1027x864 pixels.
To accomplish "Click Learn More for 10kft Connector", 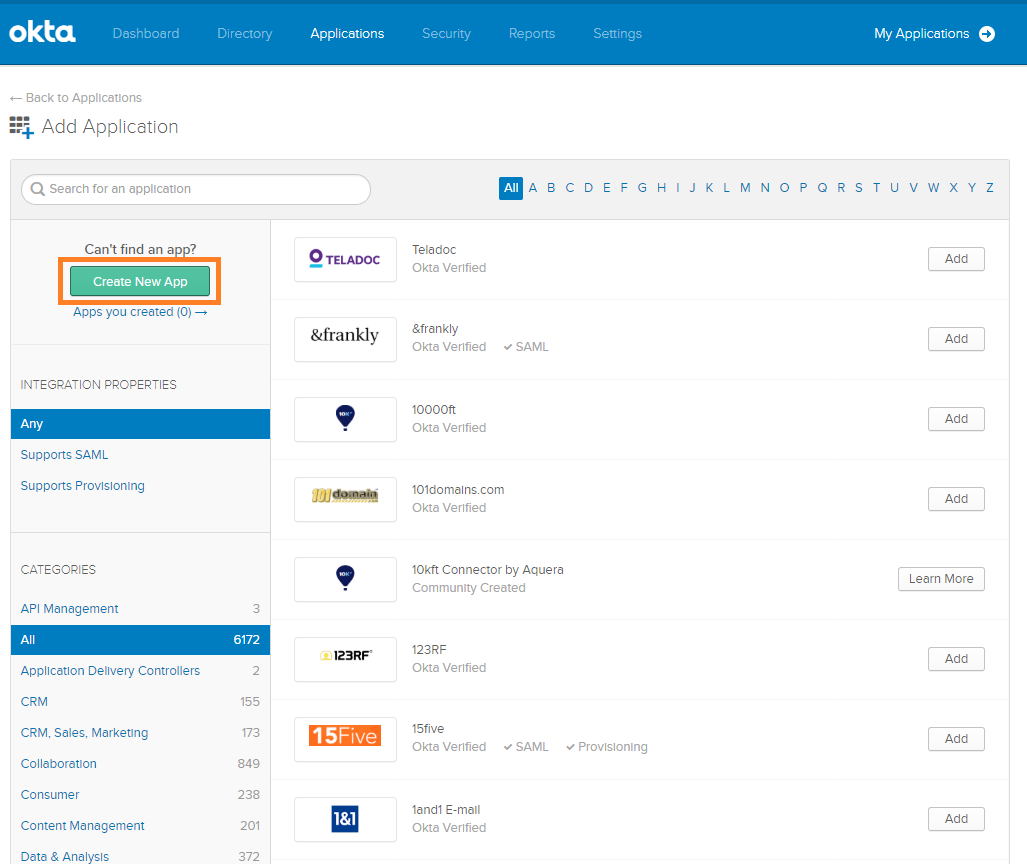I will coord(940,579).
